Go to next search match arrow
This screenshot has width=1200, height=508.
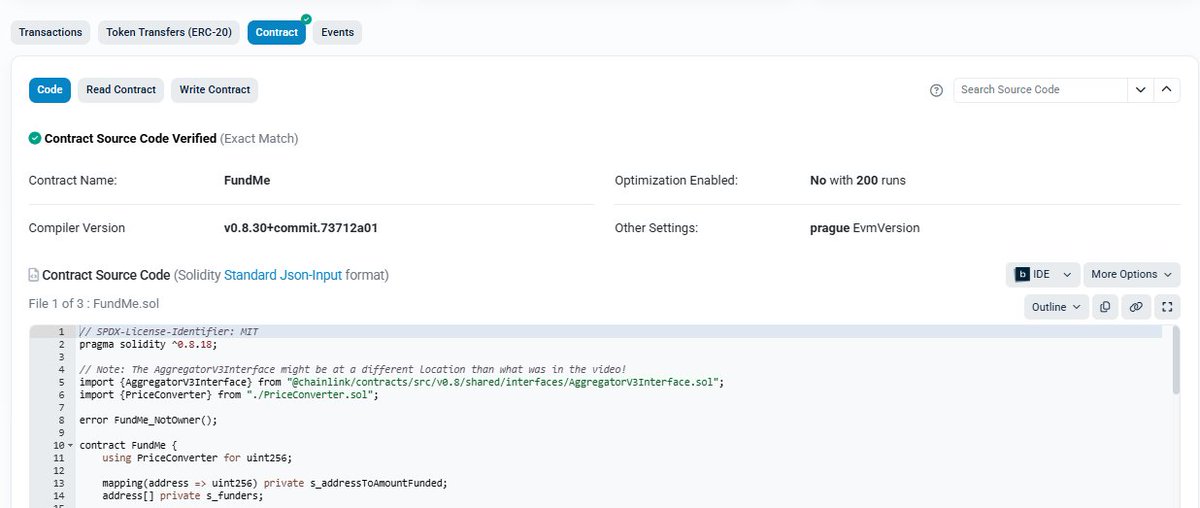(x=1141, y=90)
